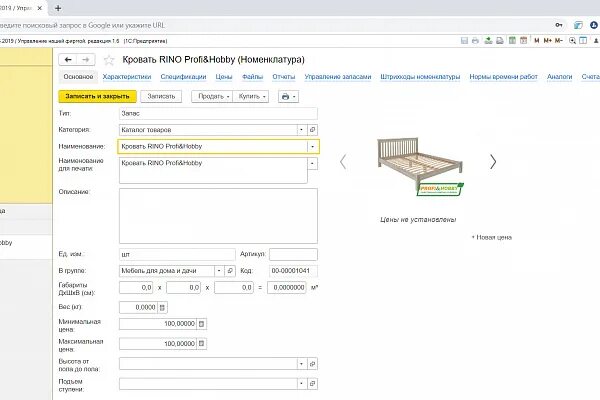Click the Код field 00-00001041

(x=293, y=271)
